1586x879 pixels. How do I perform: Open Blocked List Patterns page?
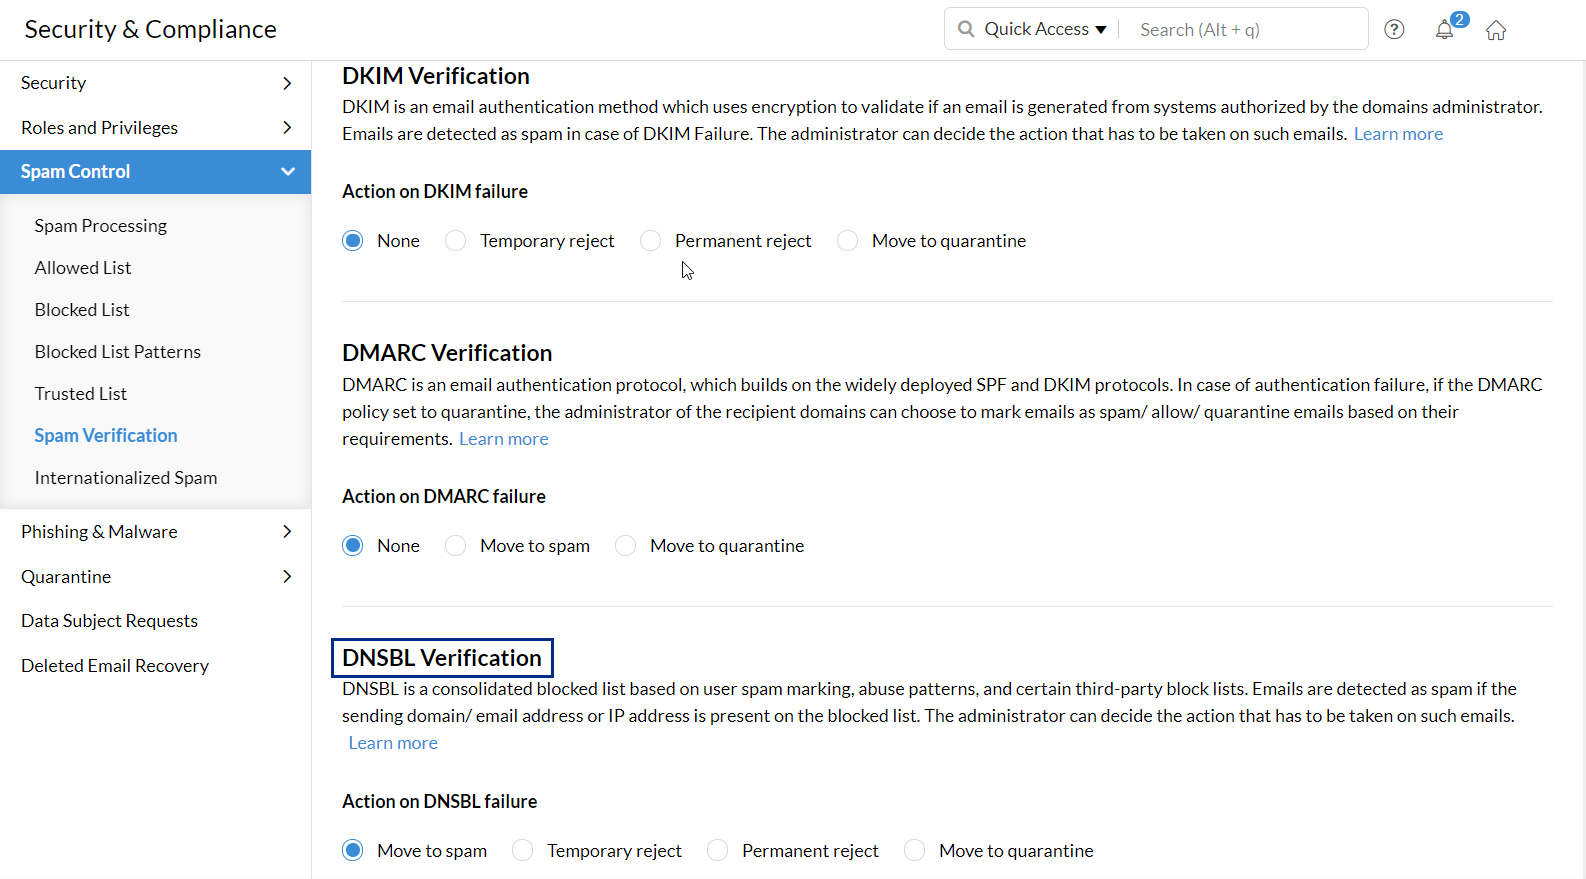click(x=118, y=352)
